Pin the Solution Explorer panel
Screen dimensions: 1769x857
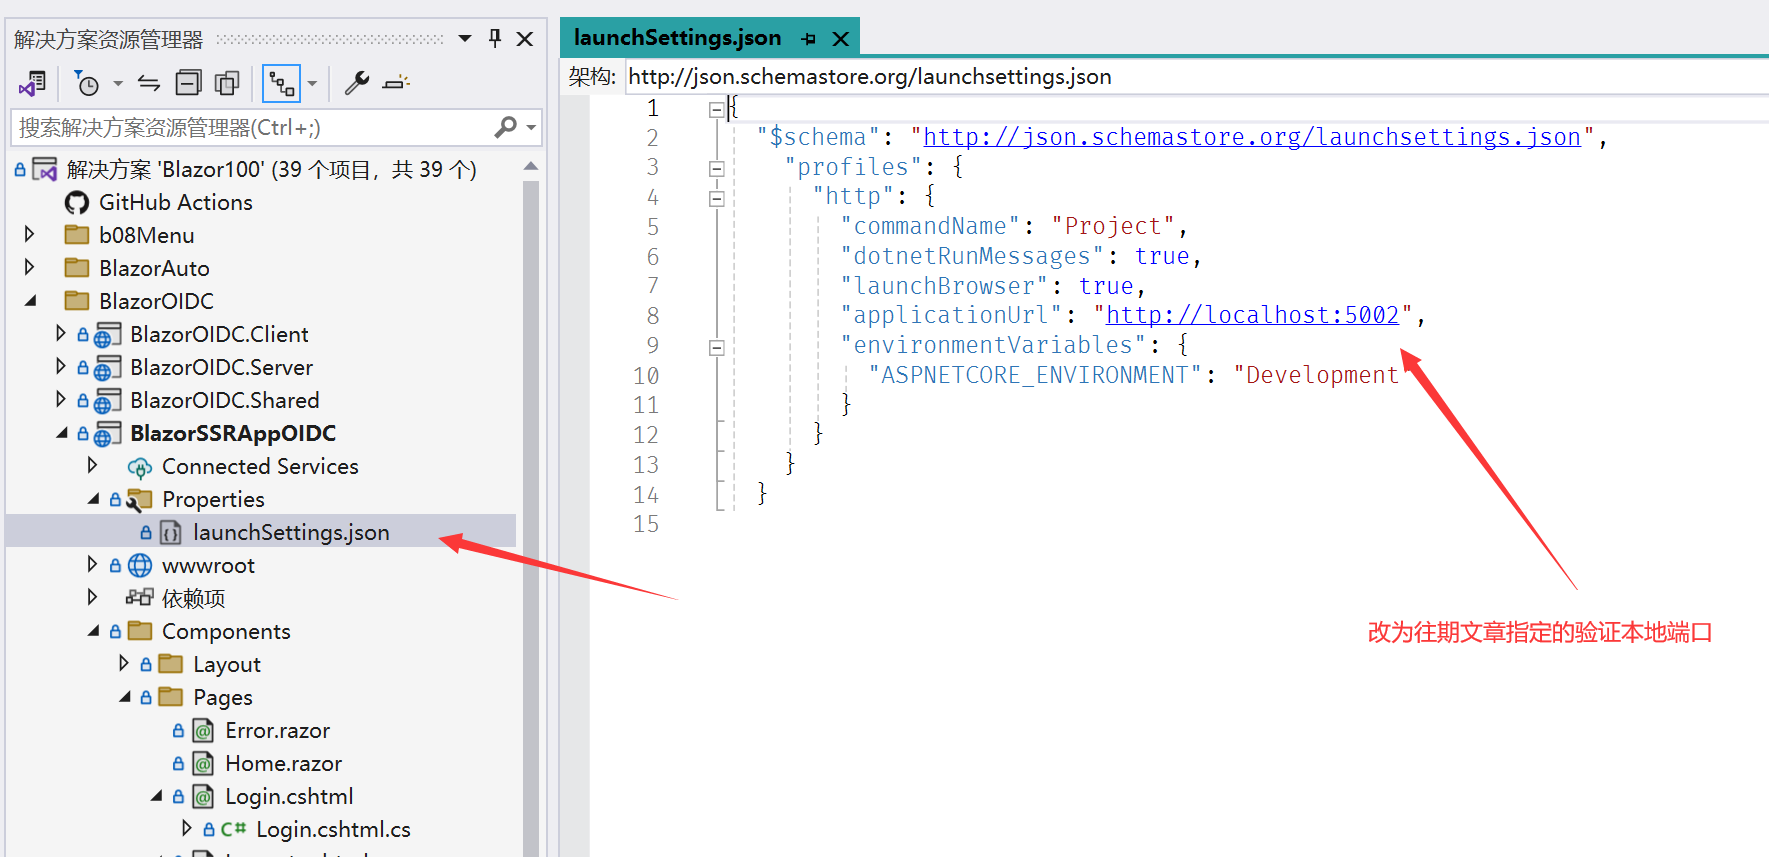click(x=495, y=38)
